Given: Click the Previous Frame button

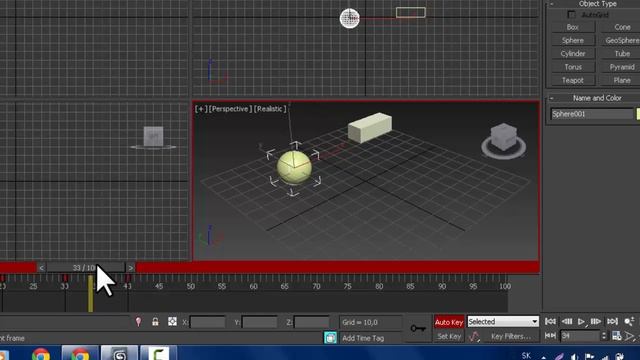Looking at the screenshot, I should [x=567, y=322].
